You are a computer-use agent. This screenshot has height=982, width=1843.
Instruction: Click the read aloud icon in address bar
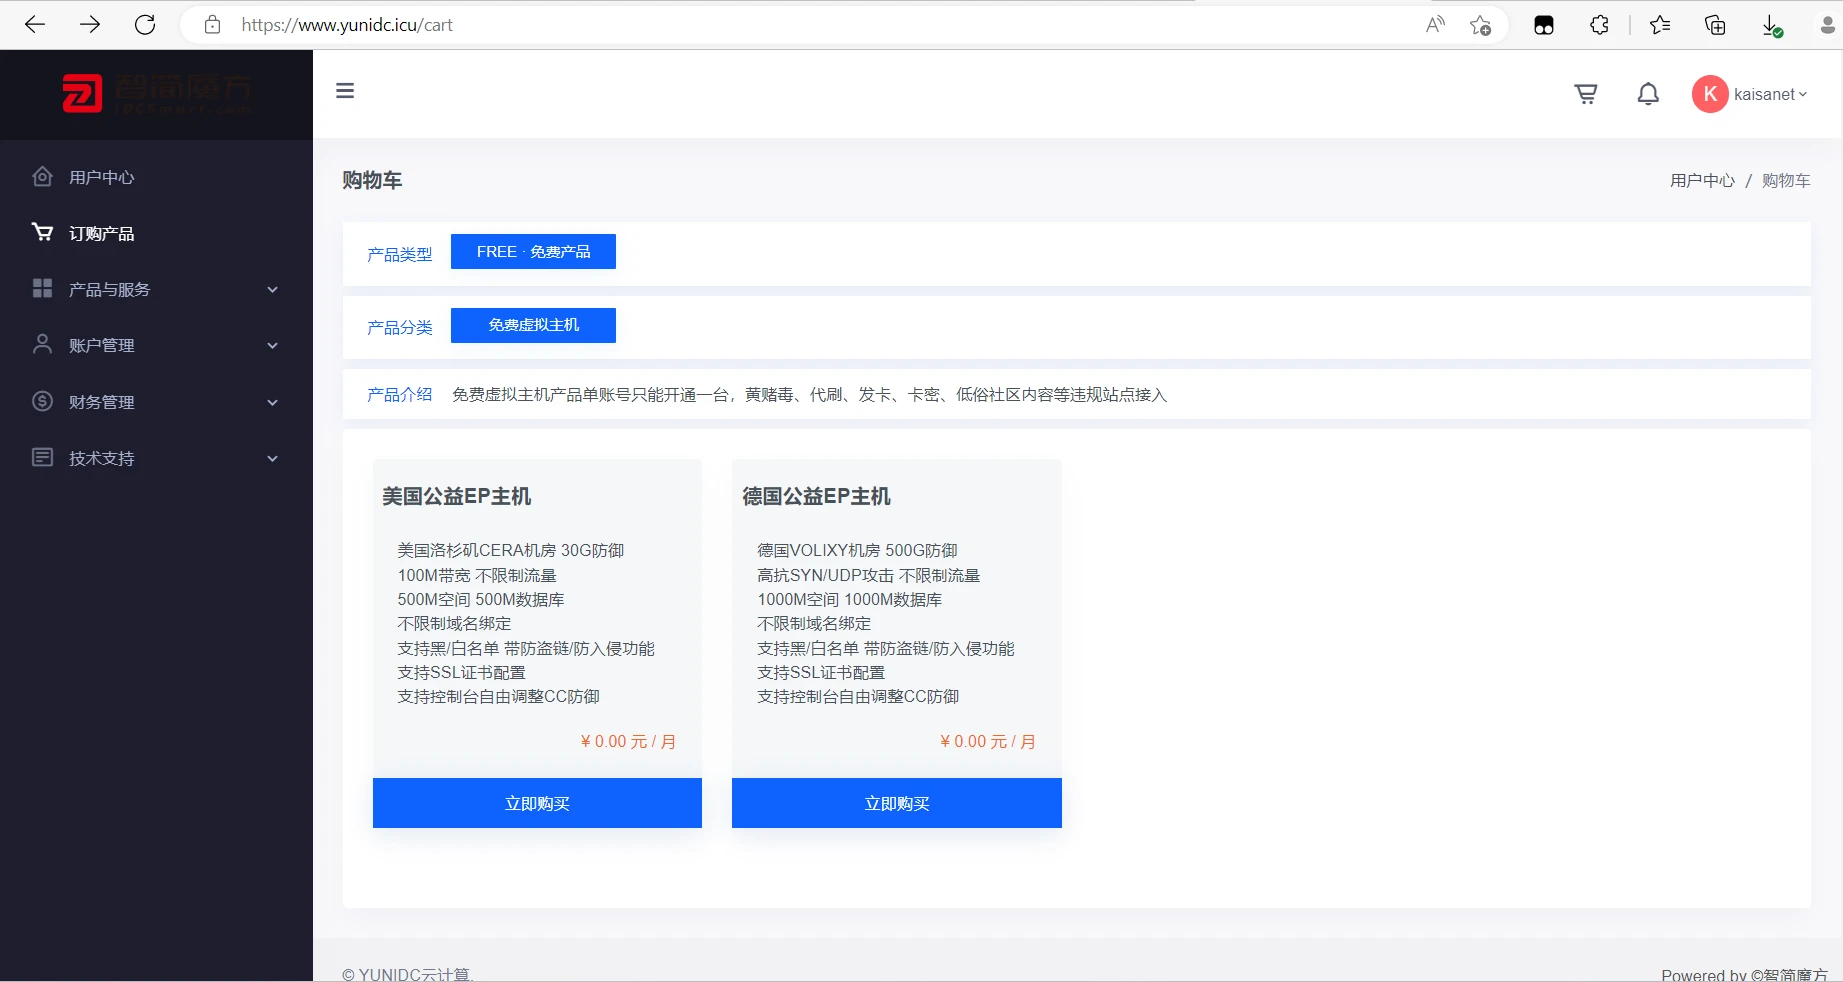[1435, 25]
